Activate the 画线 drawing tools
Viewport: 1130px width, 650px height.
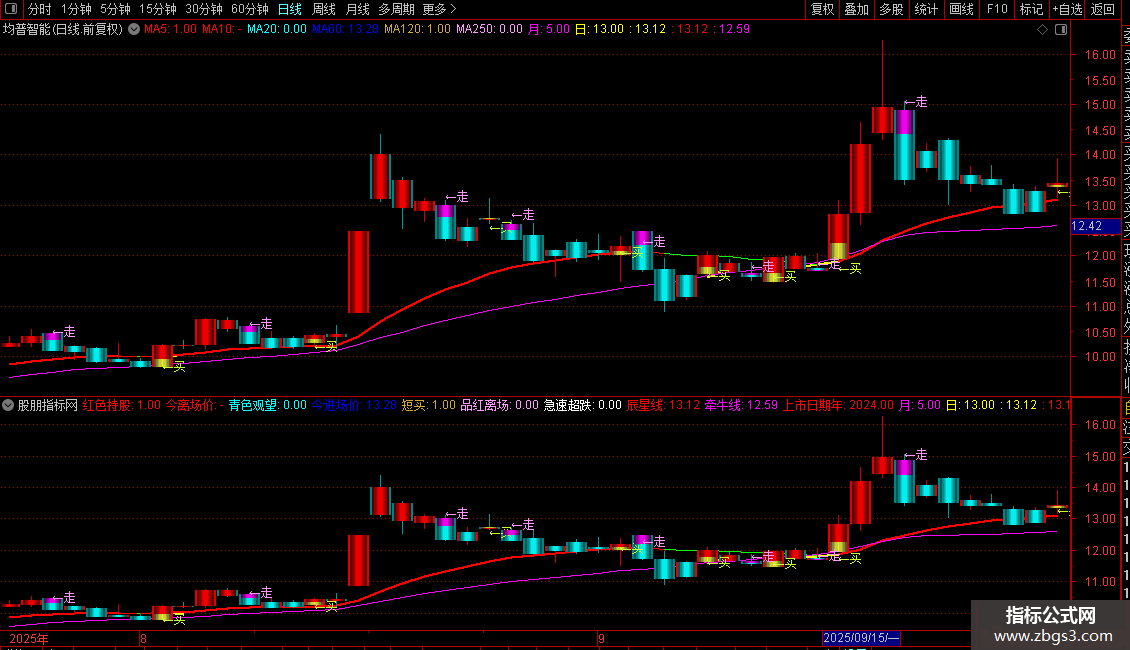click(961, 9)
